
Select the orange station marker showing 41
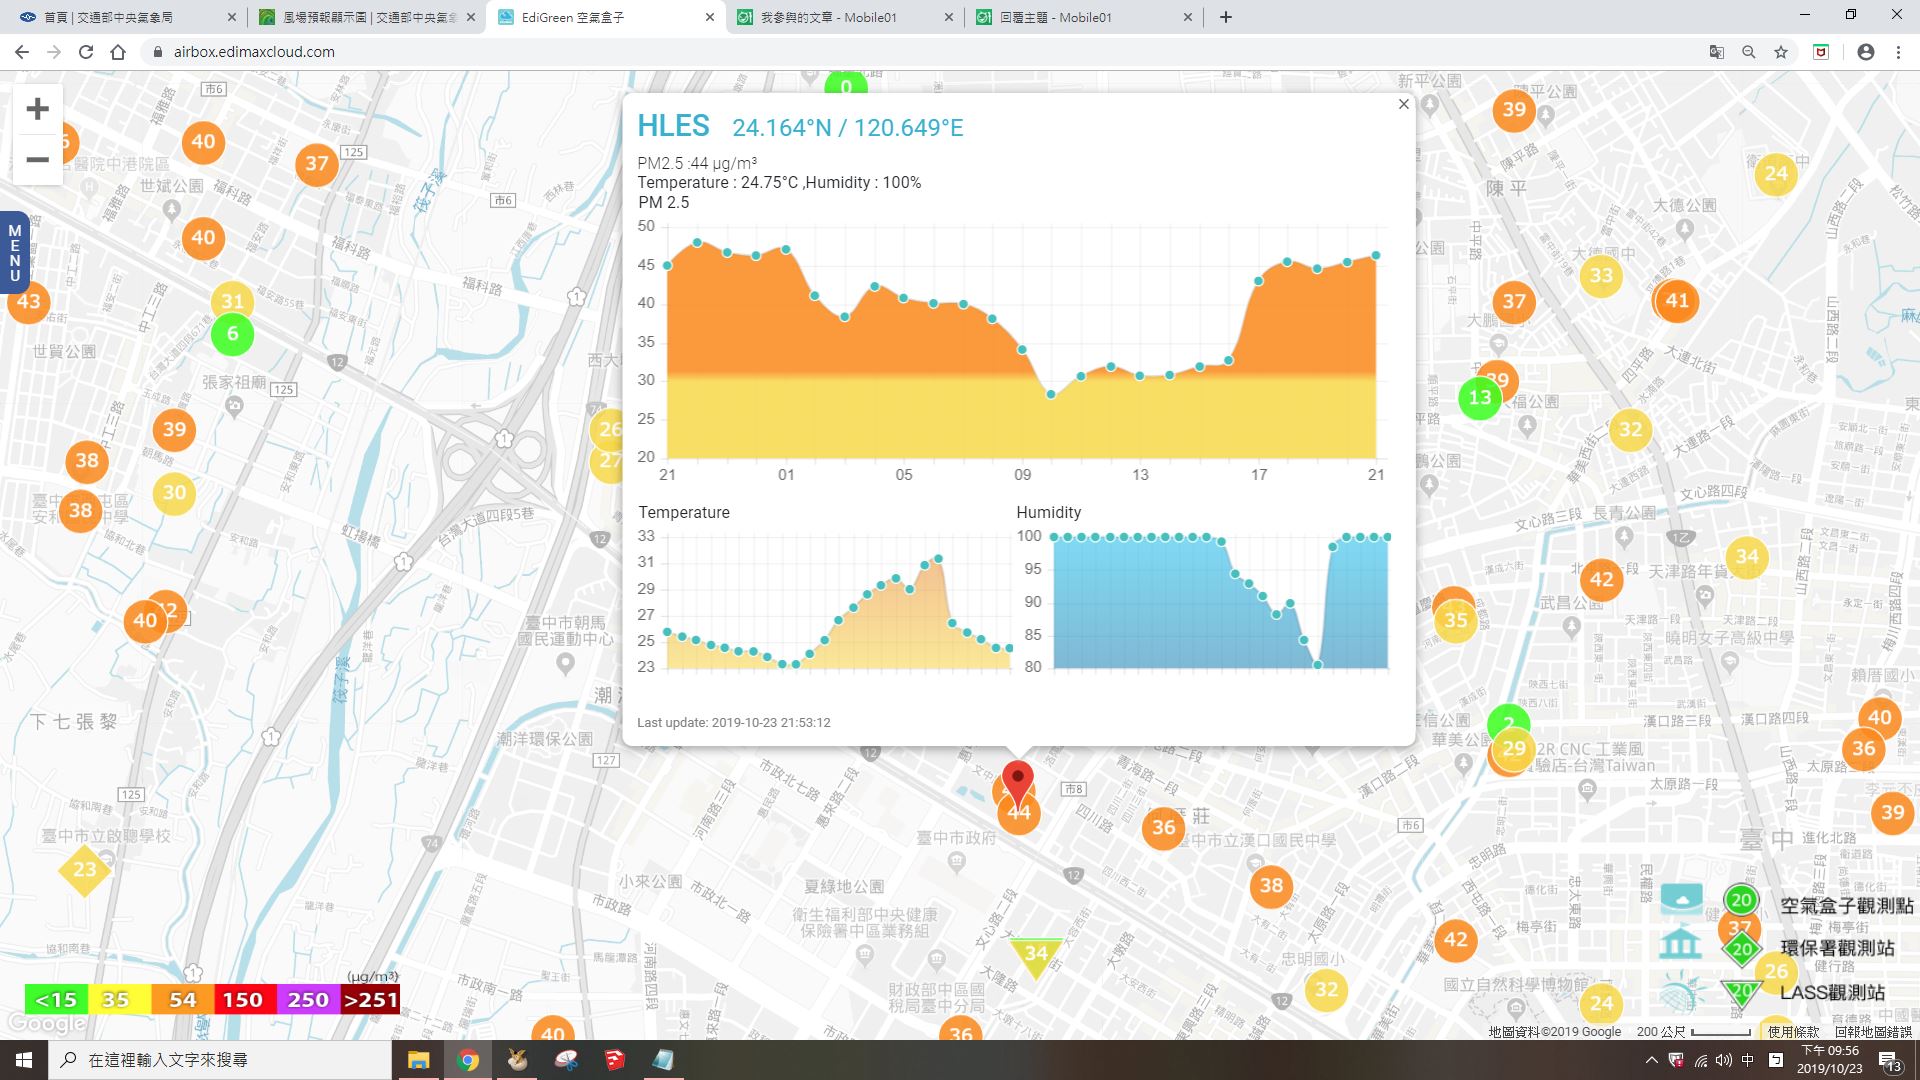(x=1677, y=300)
